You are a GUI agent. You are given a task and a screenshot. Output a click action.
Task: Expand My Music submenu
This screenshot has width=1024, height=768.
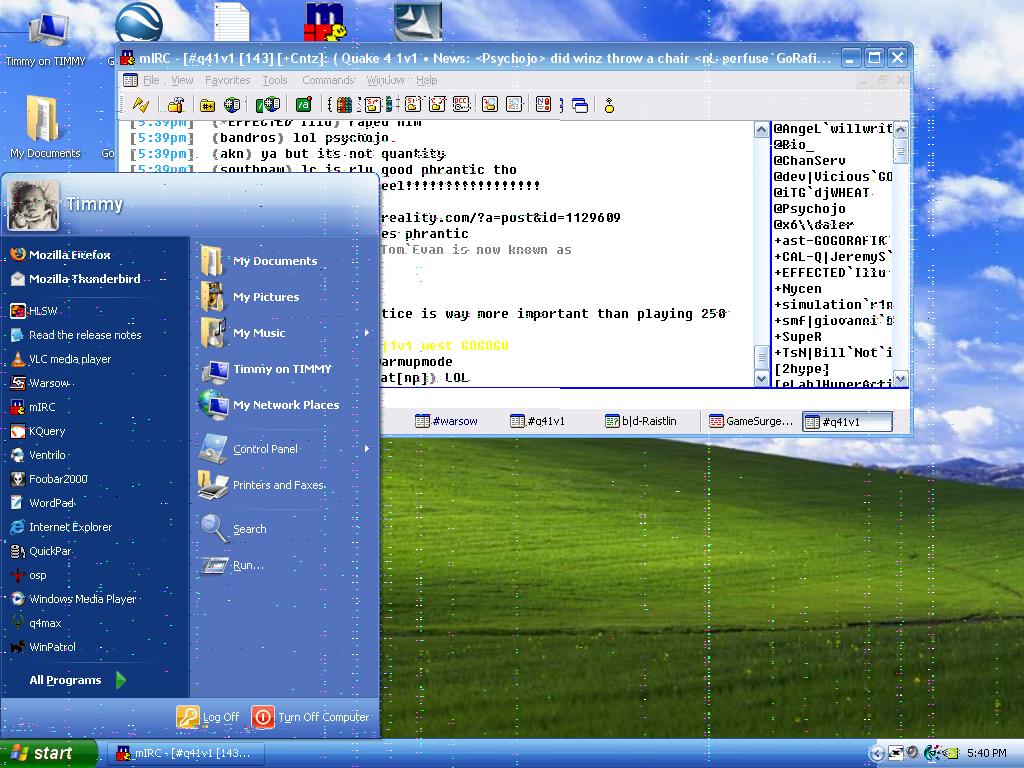coord(367,333)
